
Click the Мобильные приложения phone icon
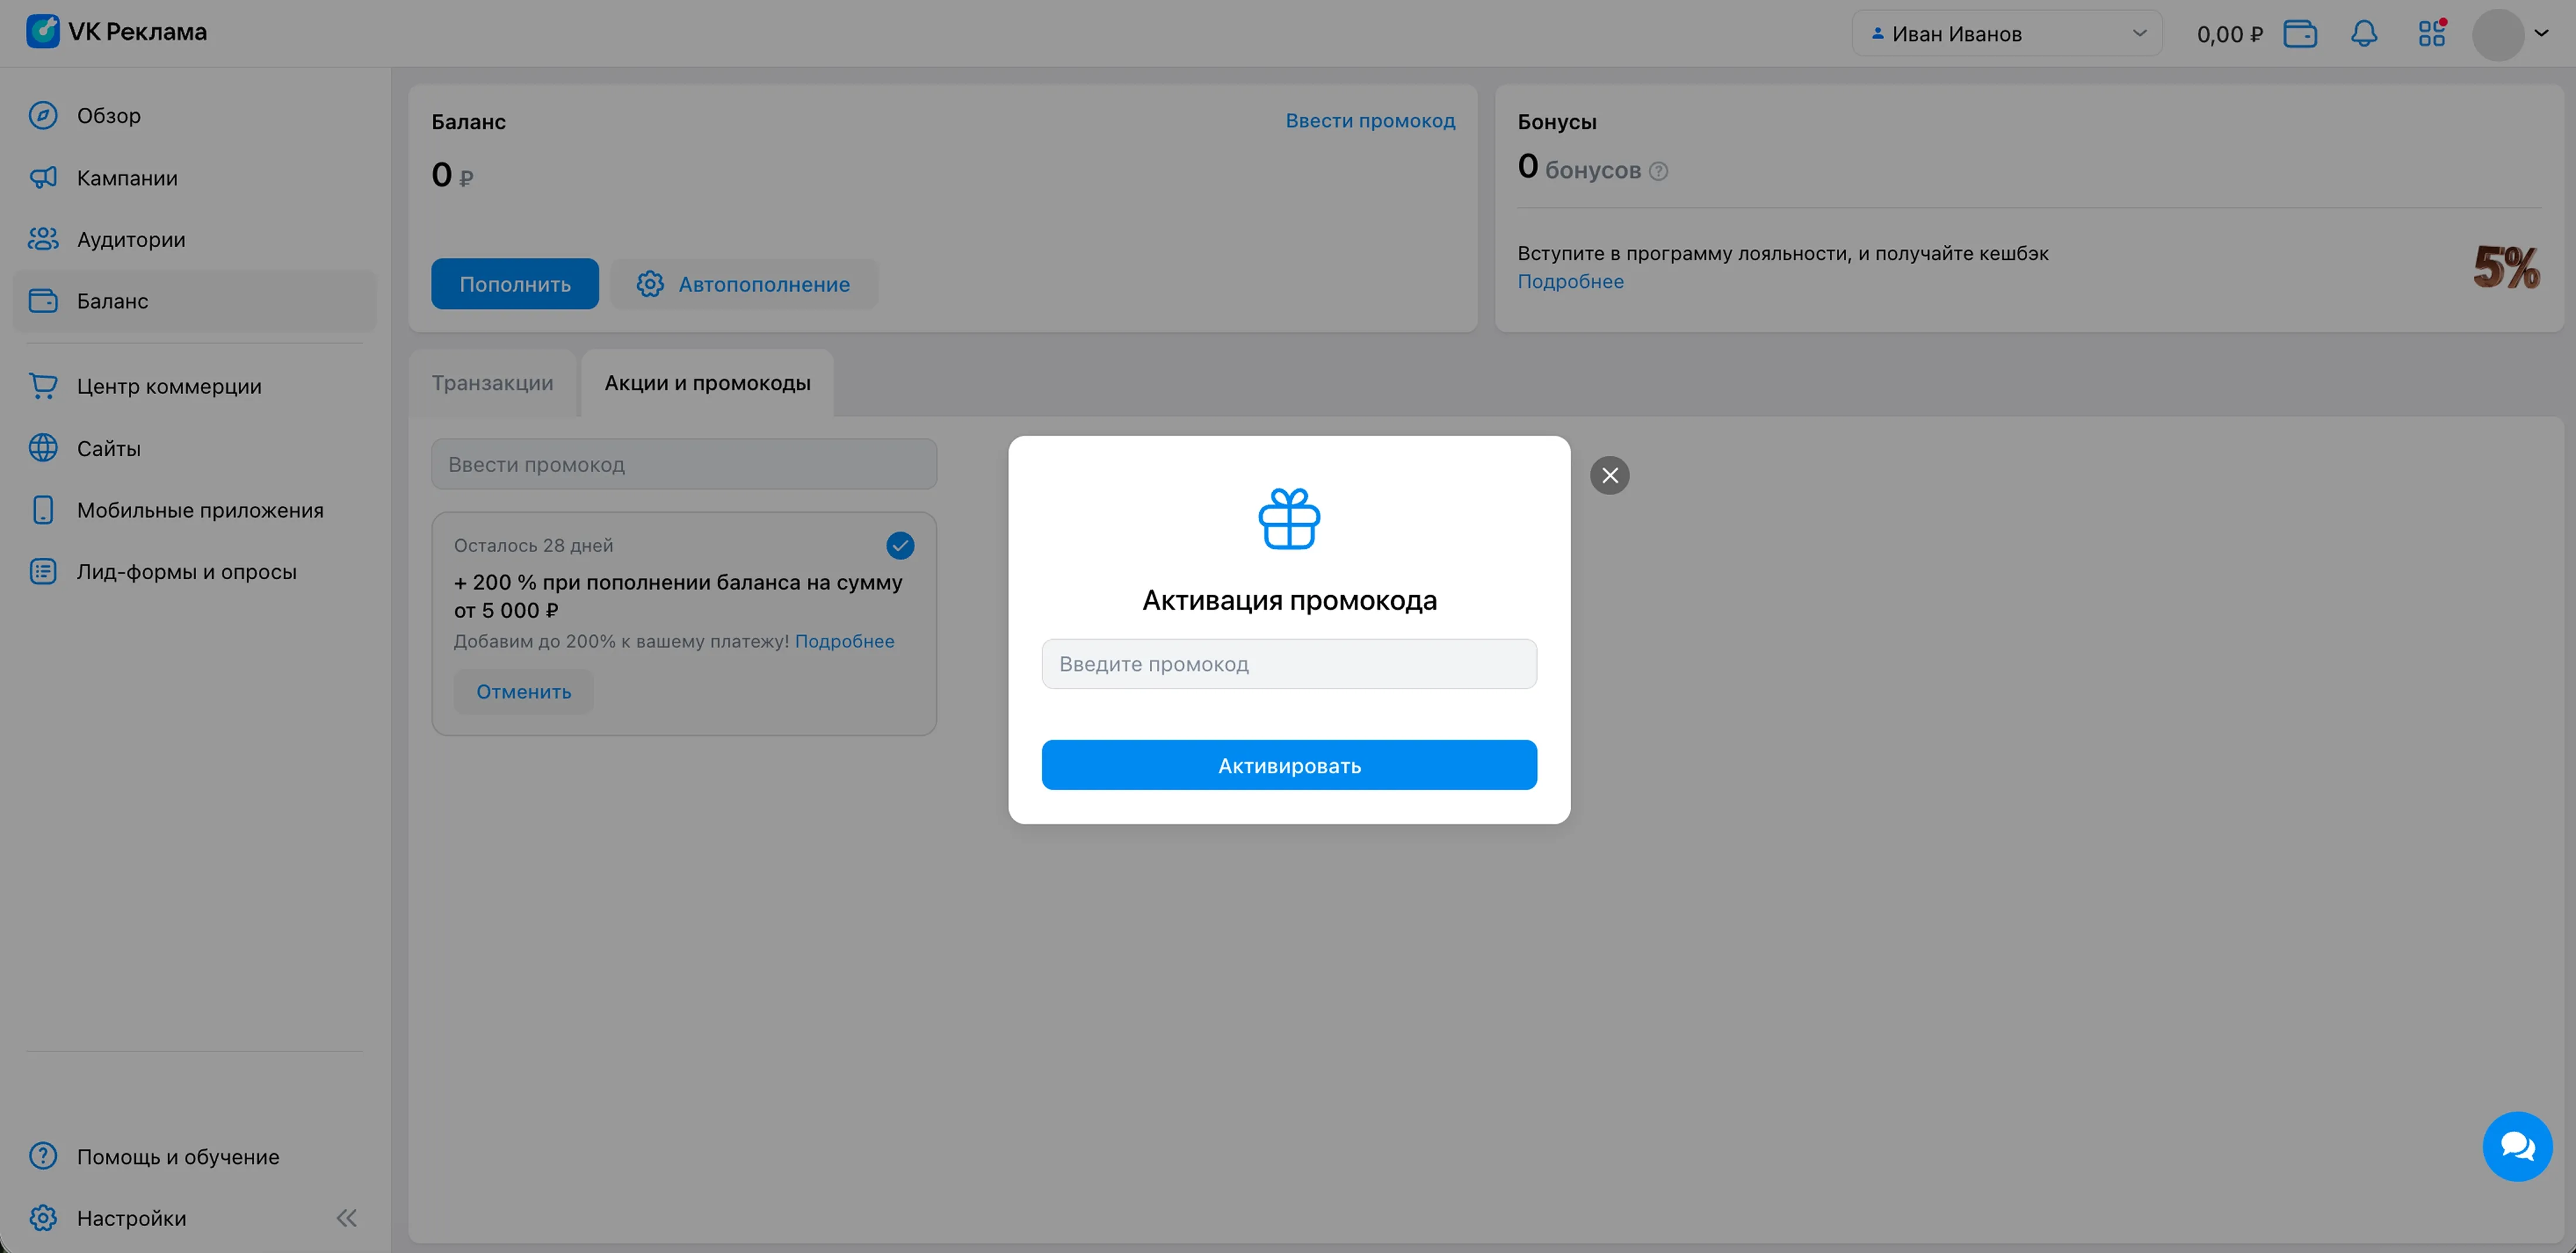pos(43,510)
